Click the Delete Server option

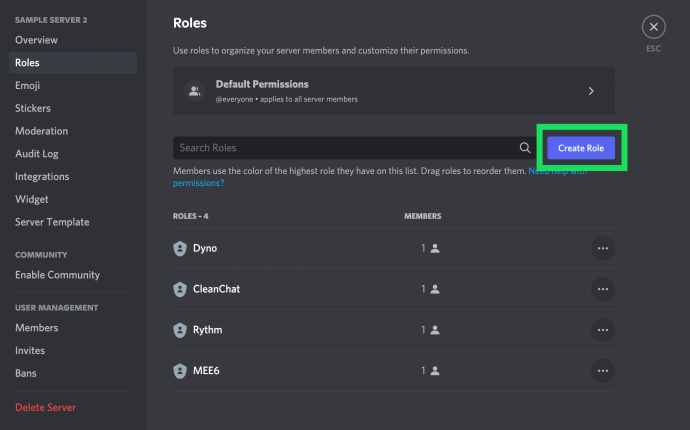[x=45, y=407]
